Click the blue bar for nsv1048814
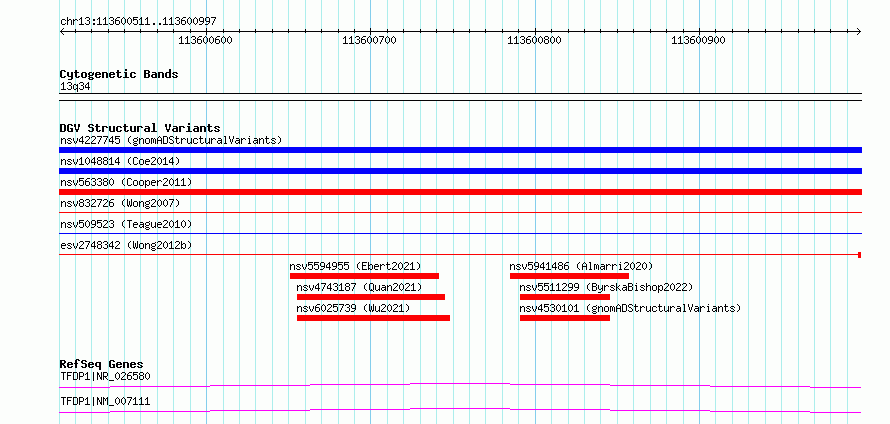This screenshot has width=890, height=424. [x=460, y=171]
